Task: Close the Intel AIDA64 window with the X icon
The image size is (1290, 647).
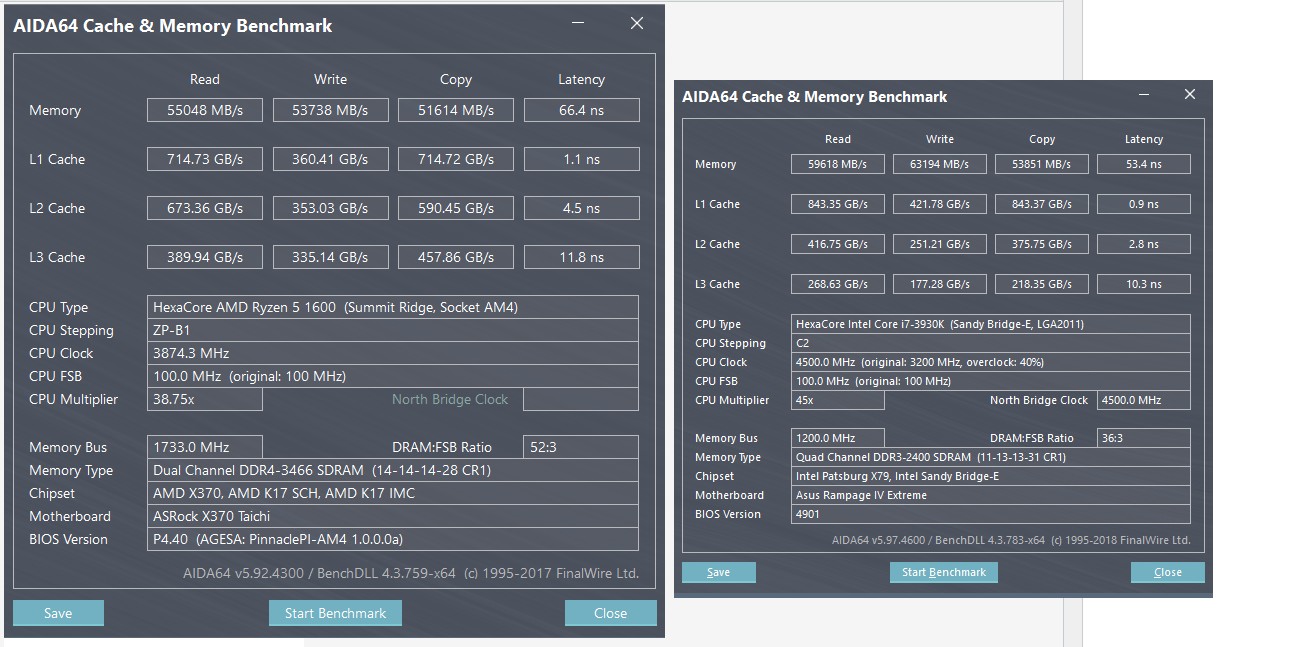Action: point(1189,95)
